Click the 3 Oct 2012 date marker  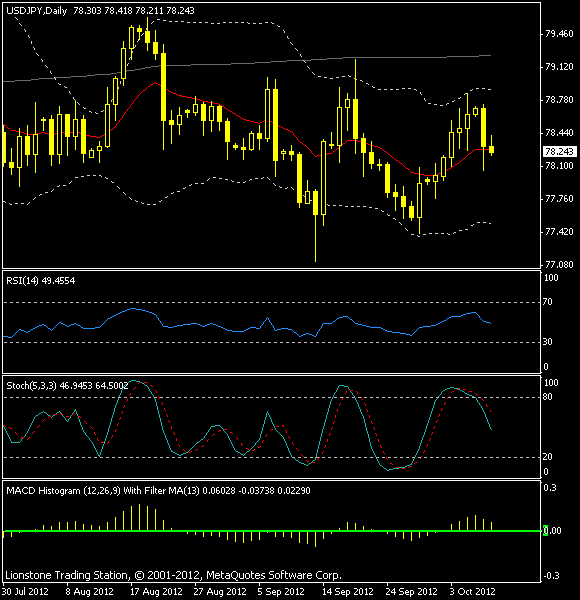pyautogui.click(x=472, y=592)
